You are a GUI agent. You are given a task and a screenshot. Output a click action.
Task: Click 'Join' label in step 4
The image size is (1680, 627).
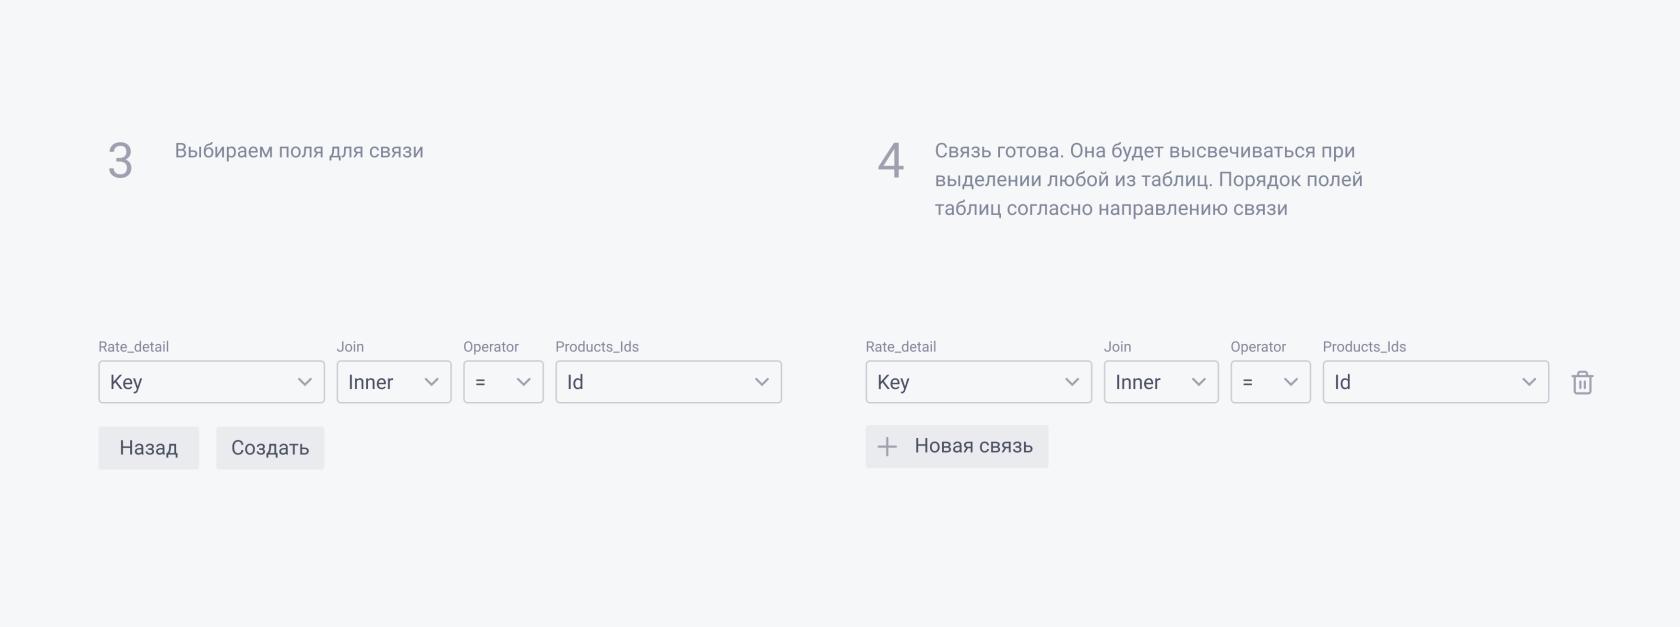(1117, 347)
